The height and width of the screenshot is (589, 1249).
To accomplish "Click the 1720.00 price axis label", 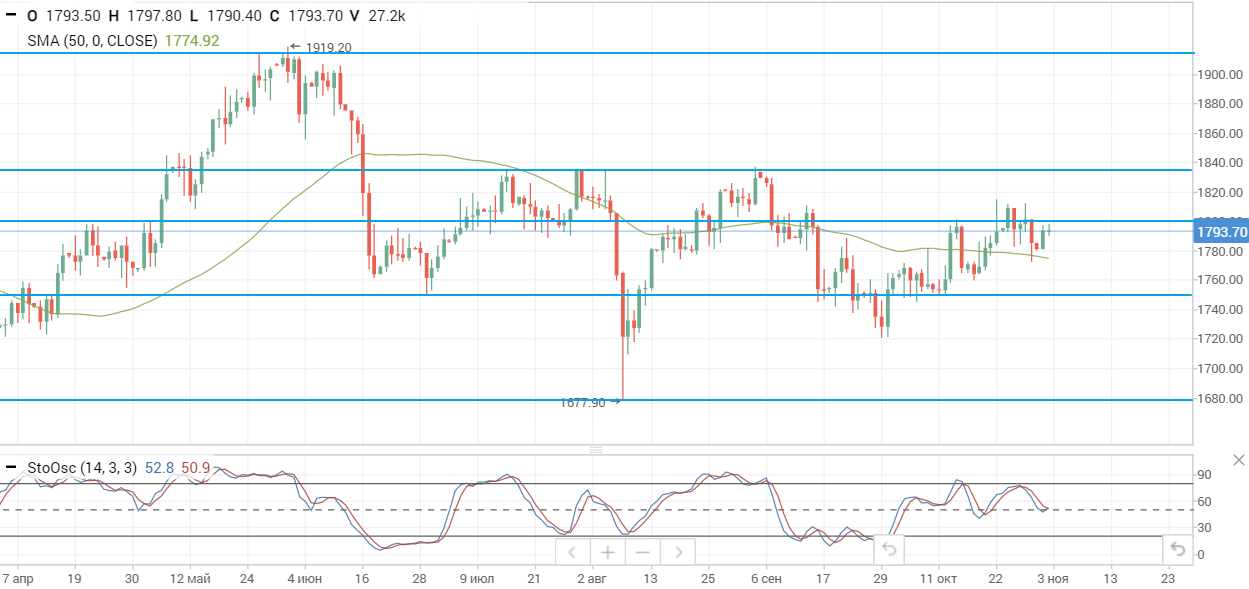I will click(x=1221, y=339).
